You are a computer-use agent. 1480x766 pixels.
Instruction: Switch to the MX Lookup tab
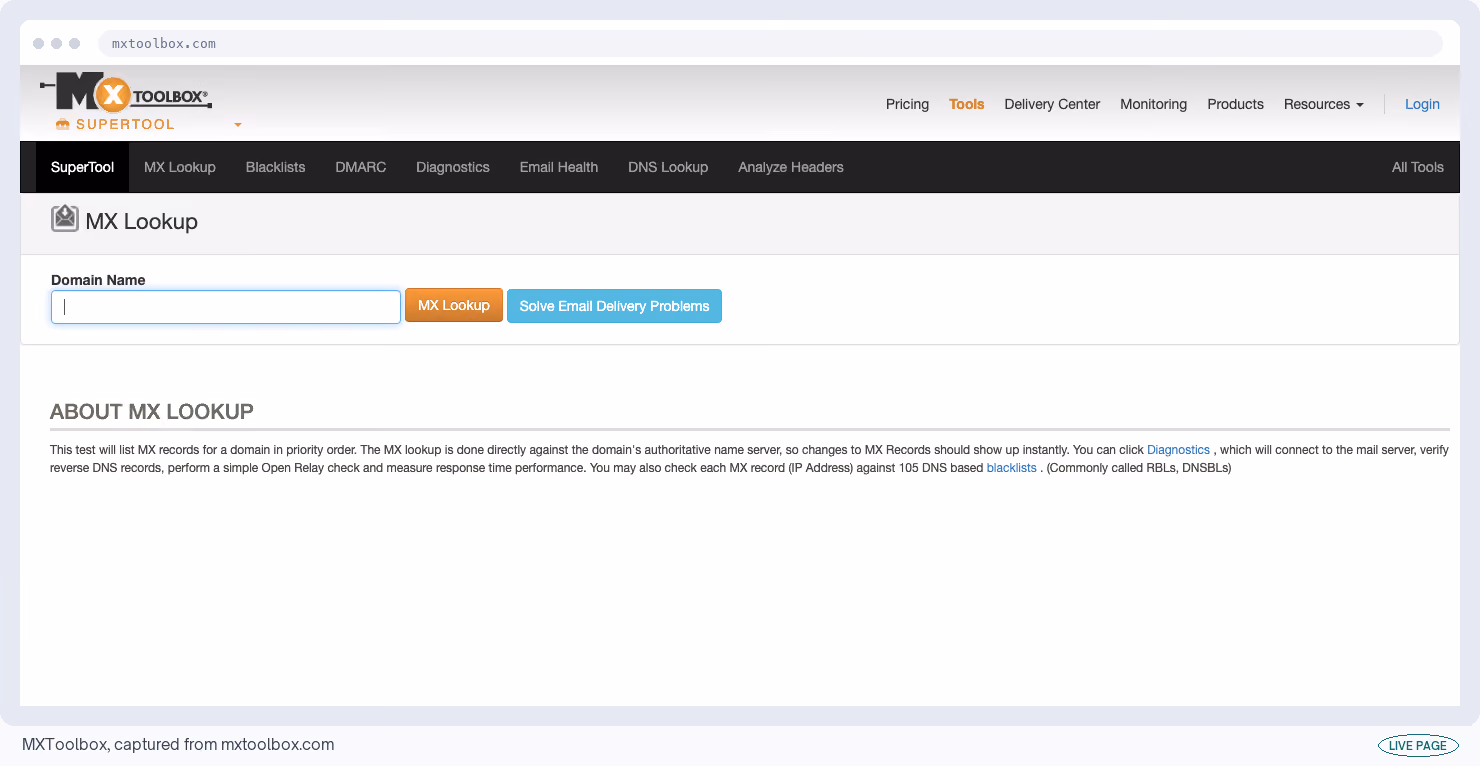point(180,167)
